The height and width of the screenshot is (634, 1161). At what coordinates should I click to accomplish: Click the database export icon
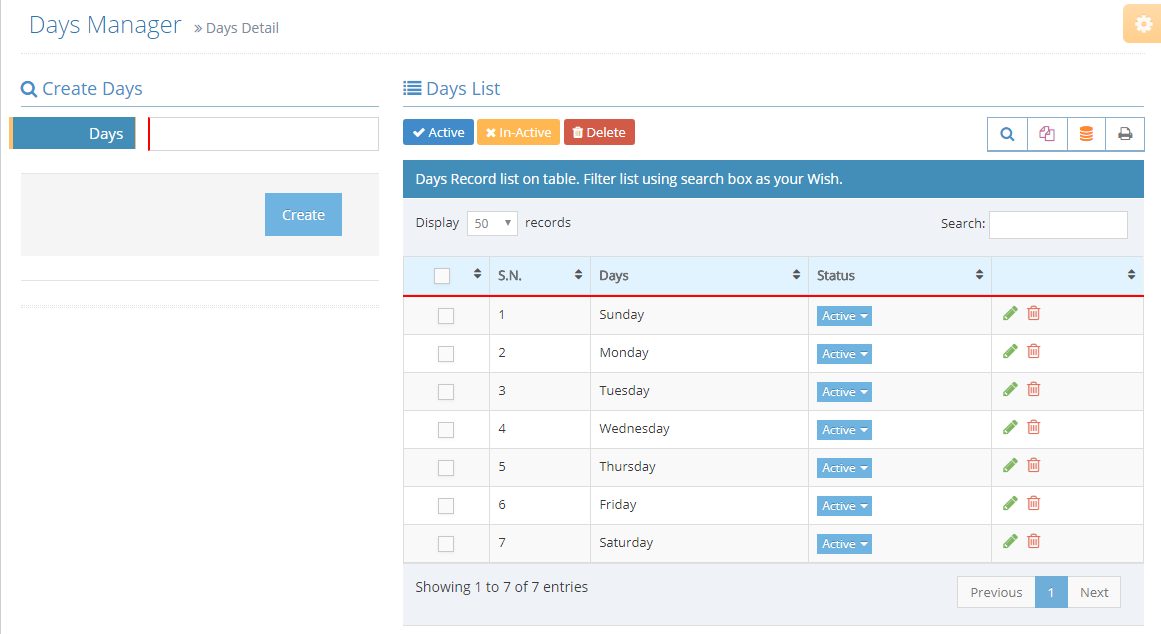(1086, 134)
